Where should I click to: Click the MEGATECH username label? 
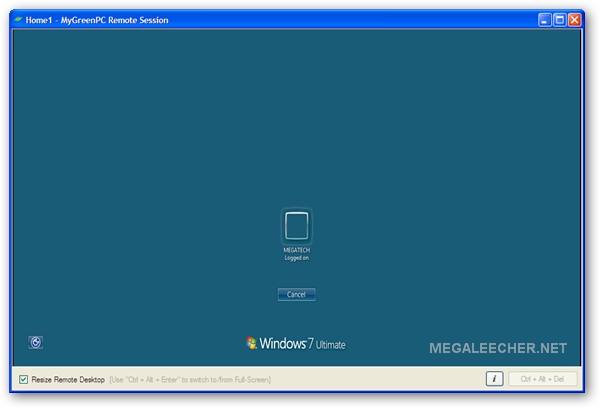tap(297, 250)
